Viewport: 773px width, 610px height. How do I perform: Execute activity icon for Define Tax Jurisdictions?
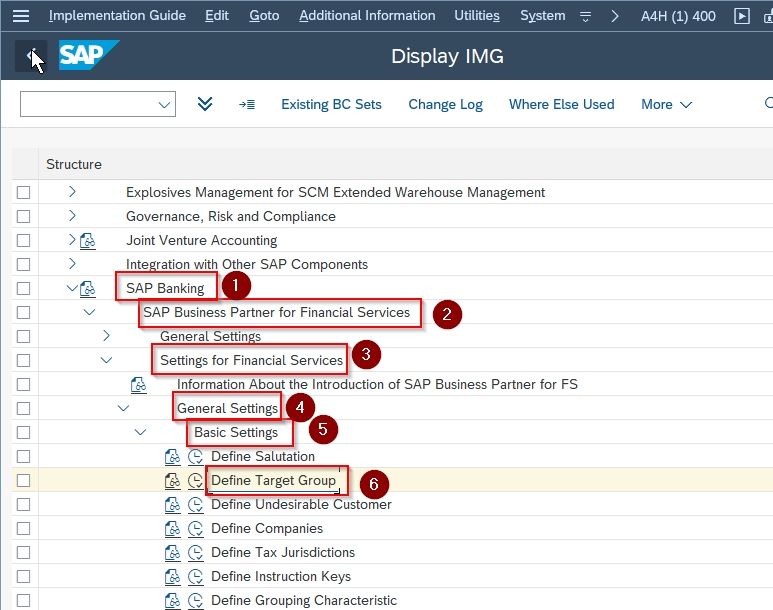[x=196, y=553]
